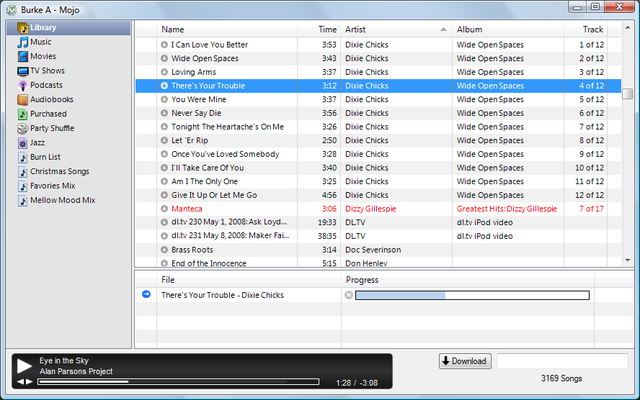Select the Music note icon in sidebar

(x=23, y=42)
